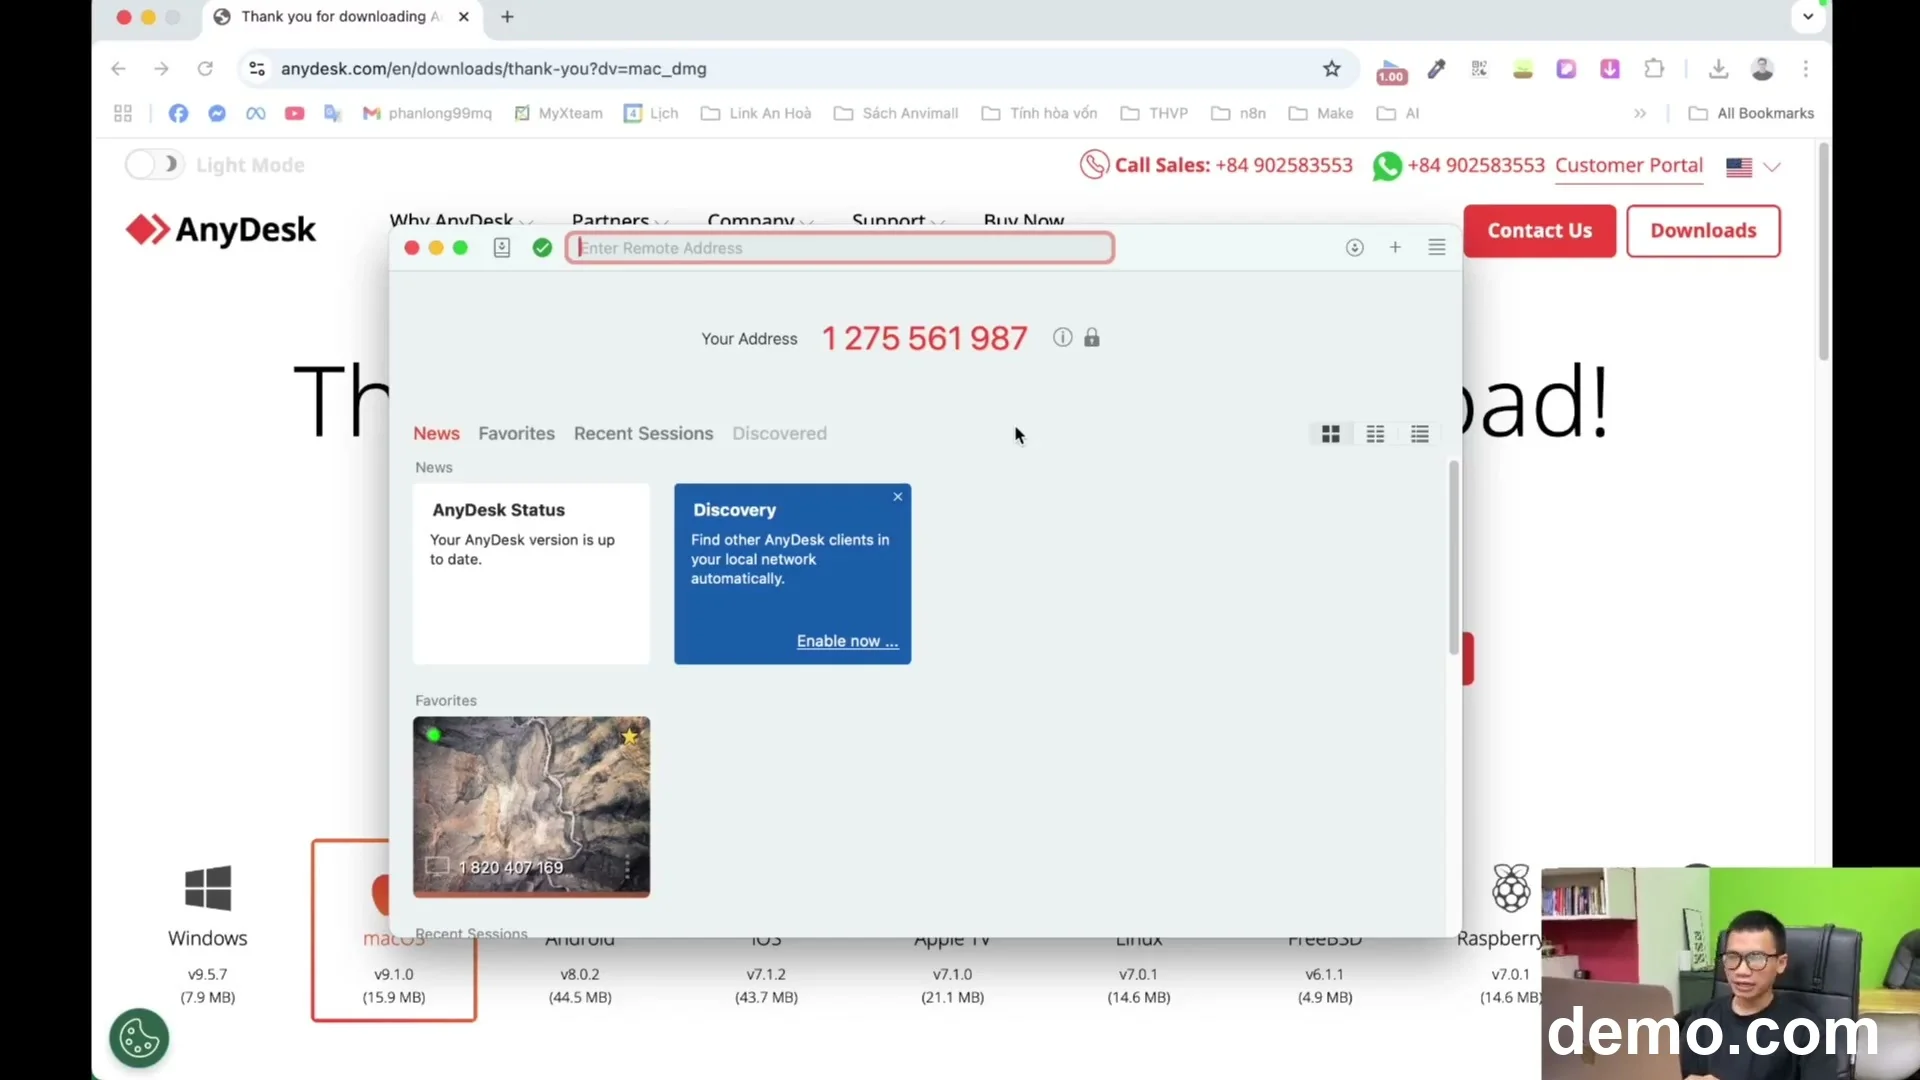
Task: Go to AnyDesk homepage via logo
Action: [x=221, y=230]
